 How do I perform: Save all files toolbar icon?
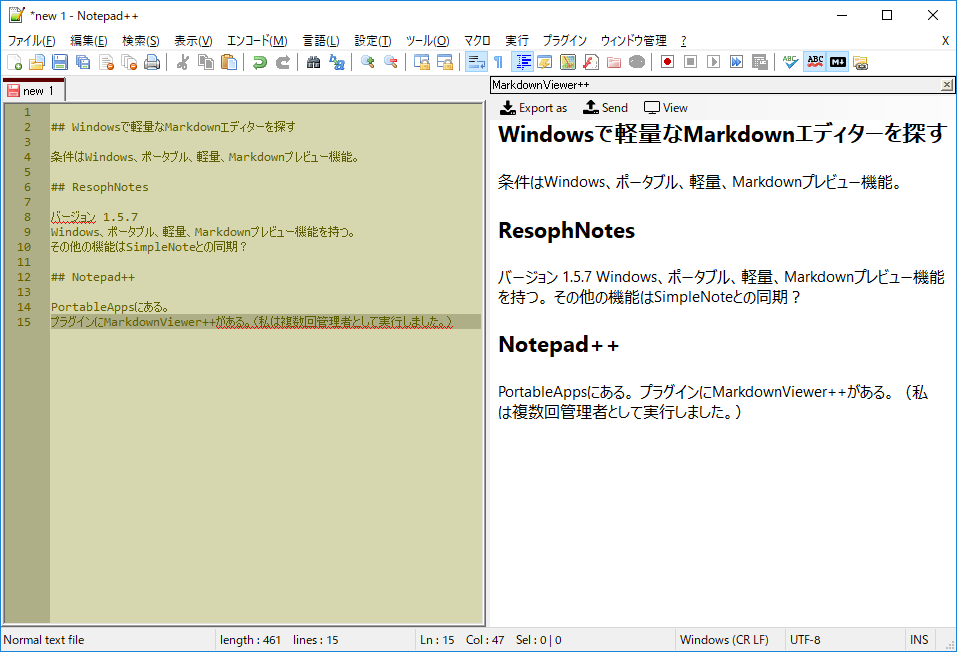tap(83, 62)
